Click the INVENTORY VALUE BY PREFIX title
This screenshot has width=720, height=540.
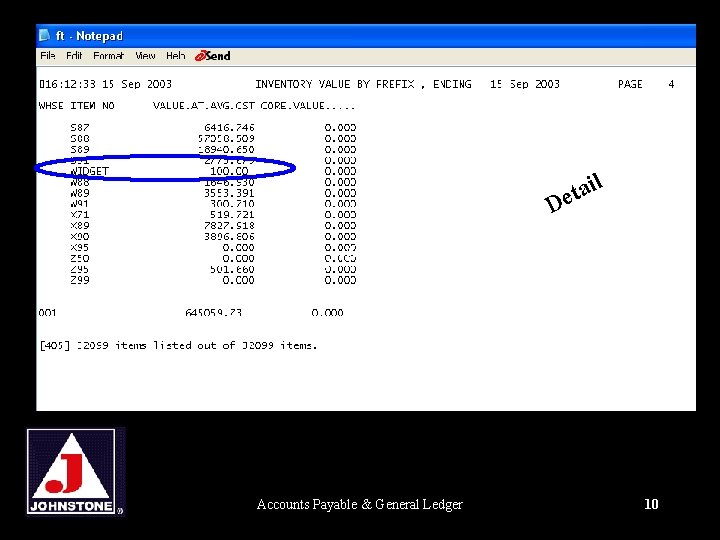click(x=335, y=84)
